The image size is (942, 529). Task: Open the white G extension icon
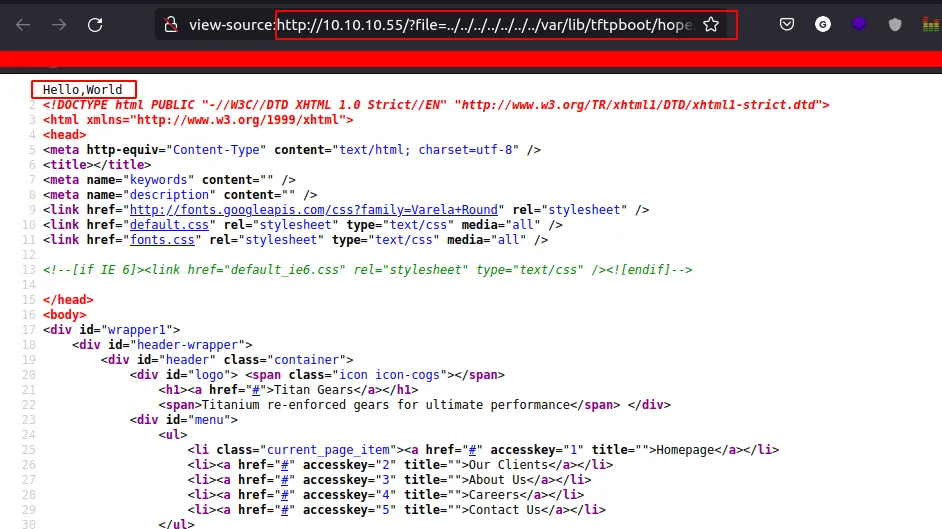point(823,25)
